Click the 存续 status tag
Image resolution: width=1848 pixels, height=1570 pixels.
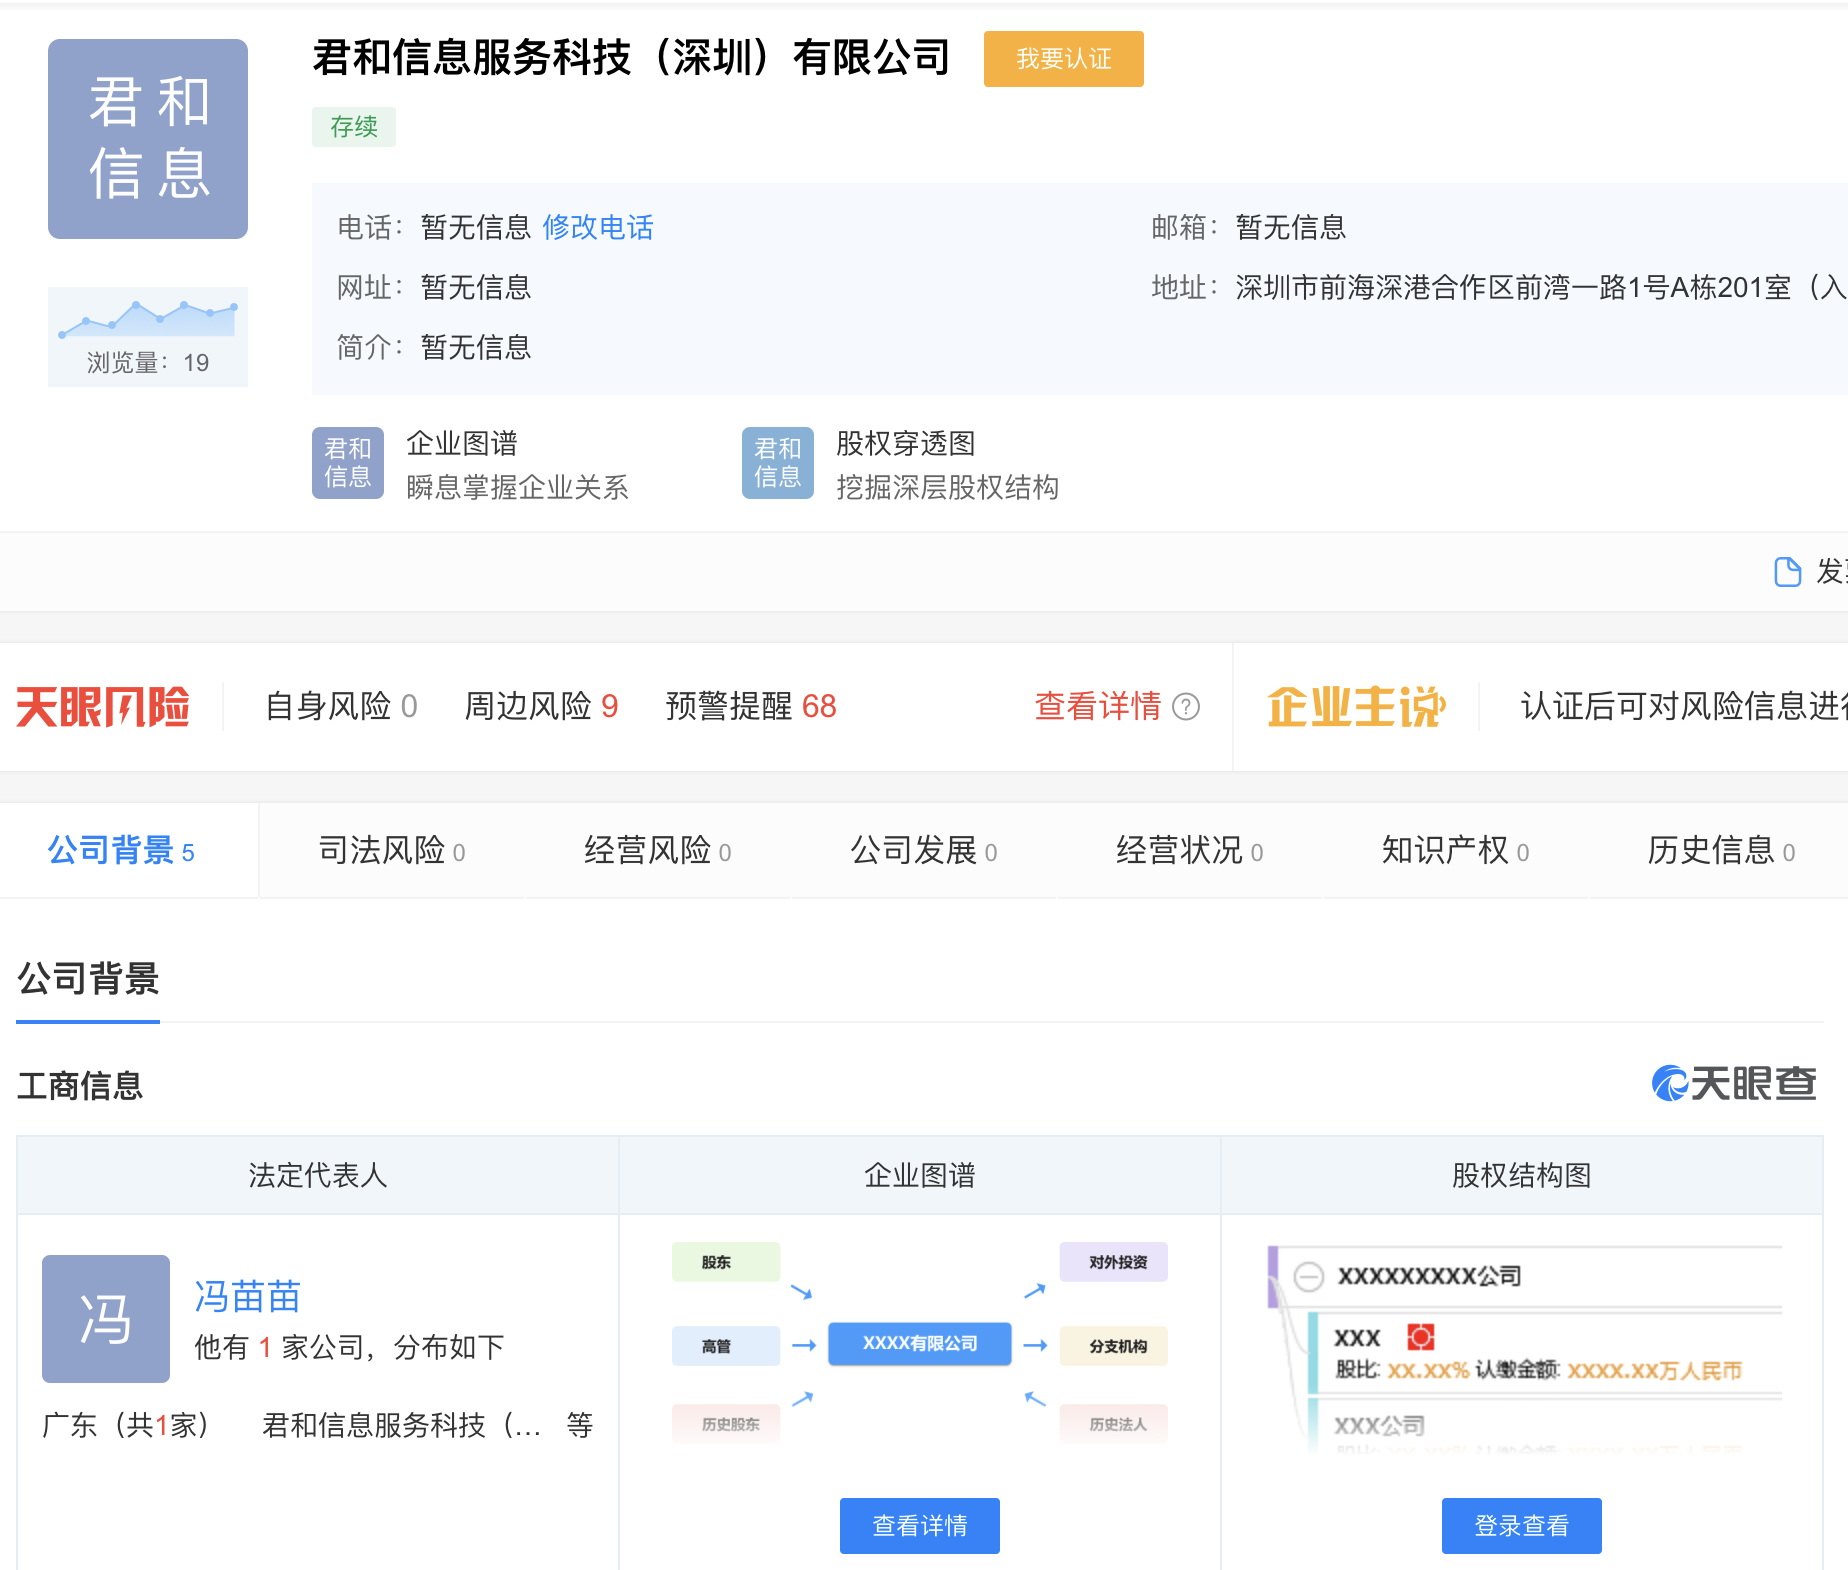tap(354, 127)
